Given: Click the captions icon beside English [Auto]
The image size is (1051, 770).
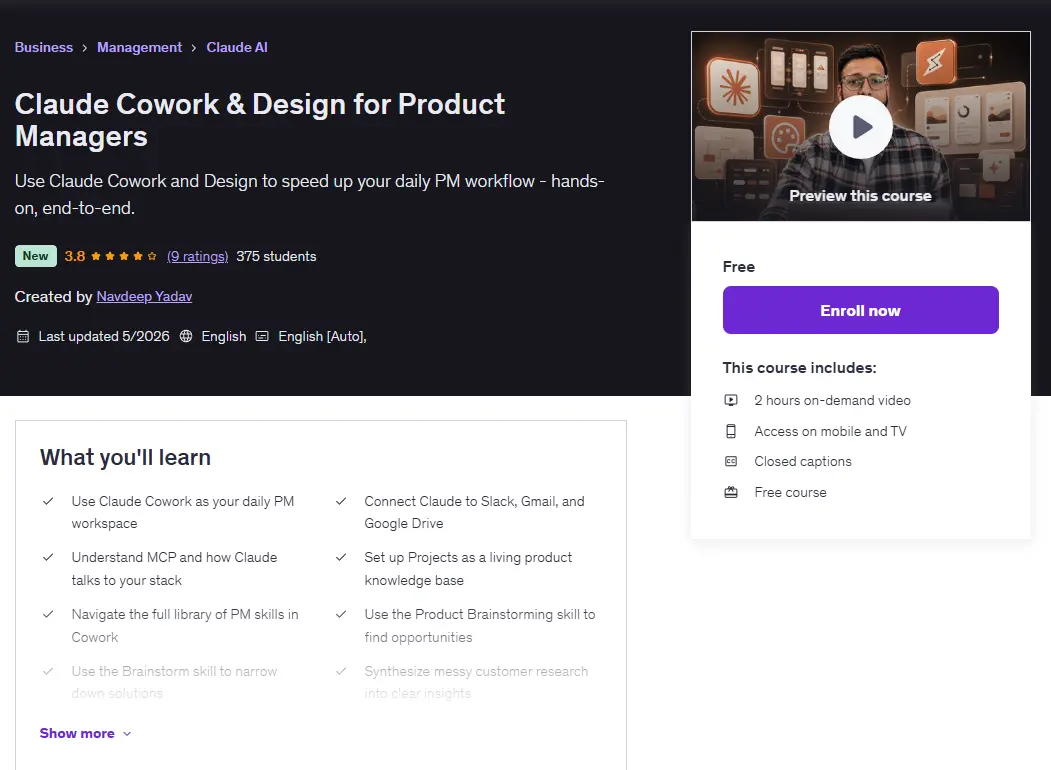Looking at the screenshot, I should tap(262, 336).
